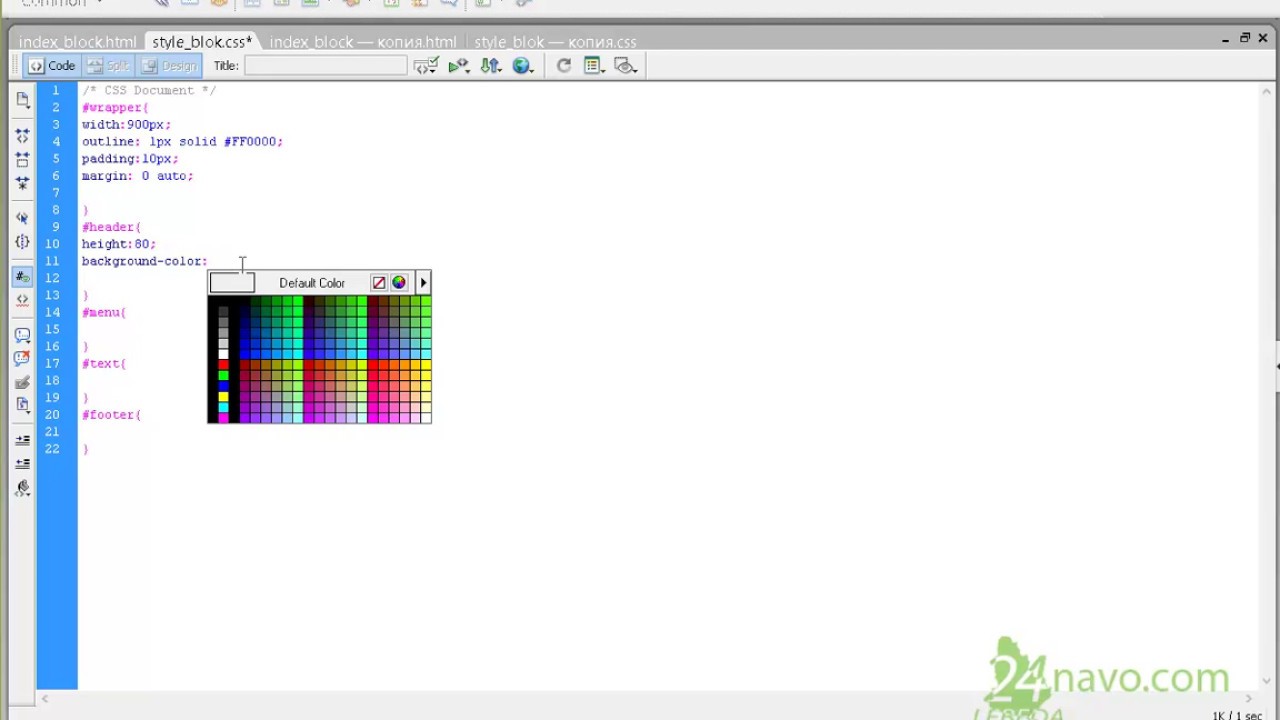Click the '#header{' selector line

click(x=112, y=226)
